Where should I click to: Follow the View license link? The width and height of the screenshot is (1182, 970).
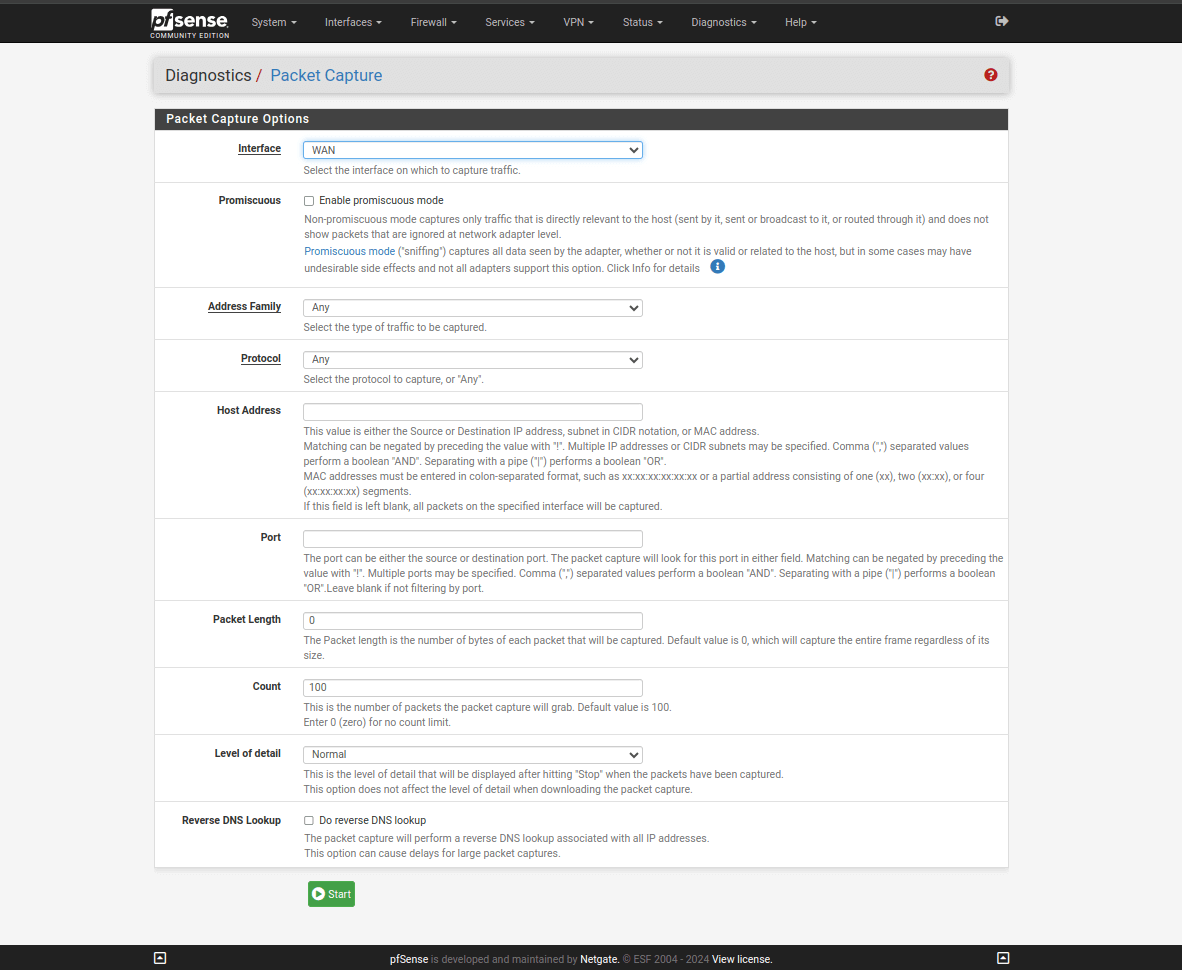[x=741, y=959]
